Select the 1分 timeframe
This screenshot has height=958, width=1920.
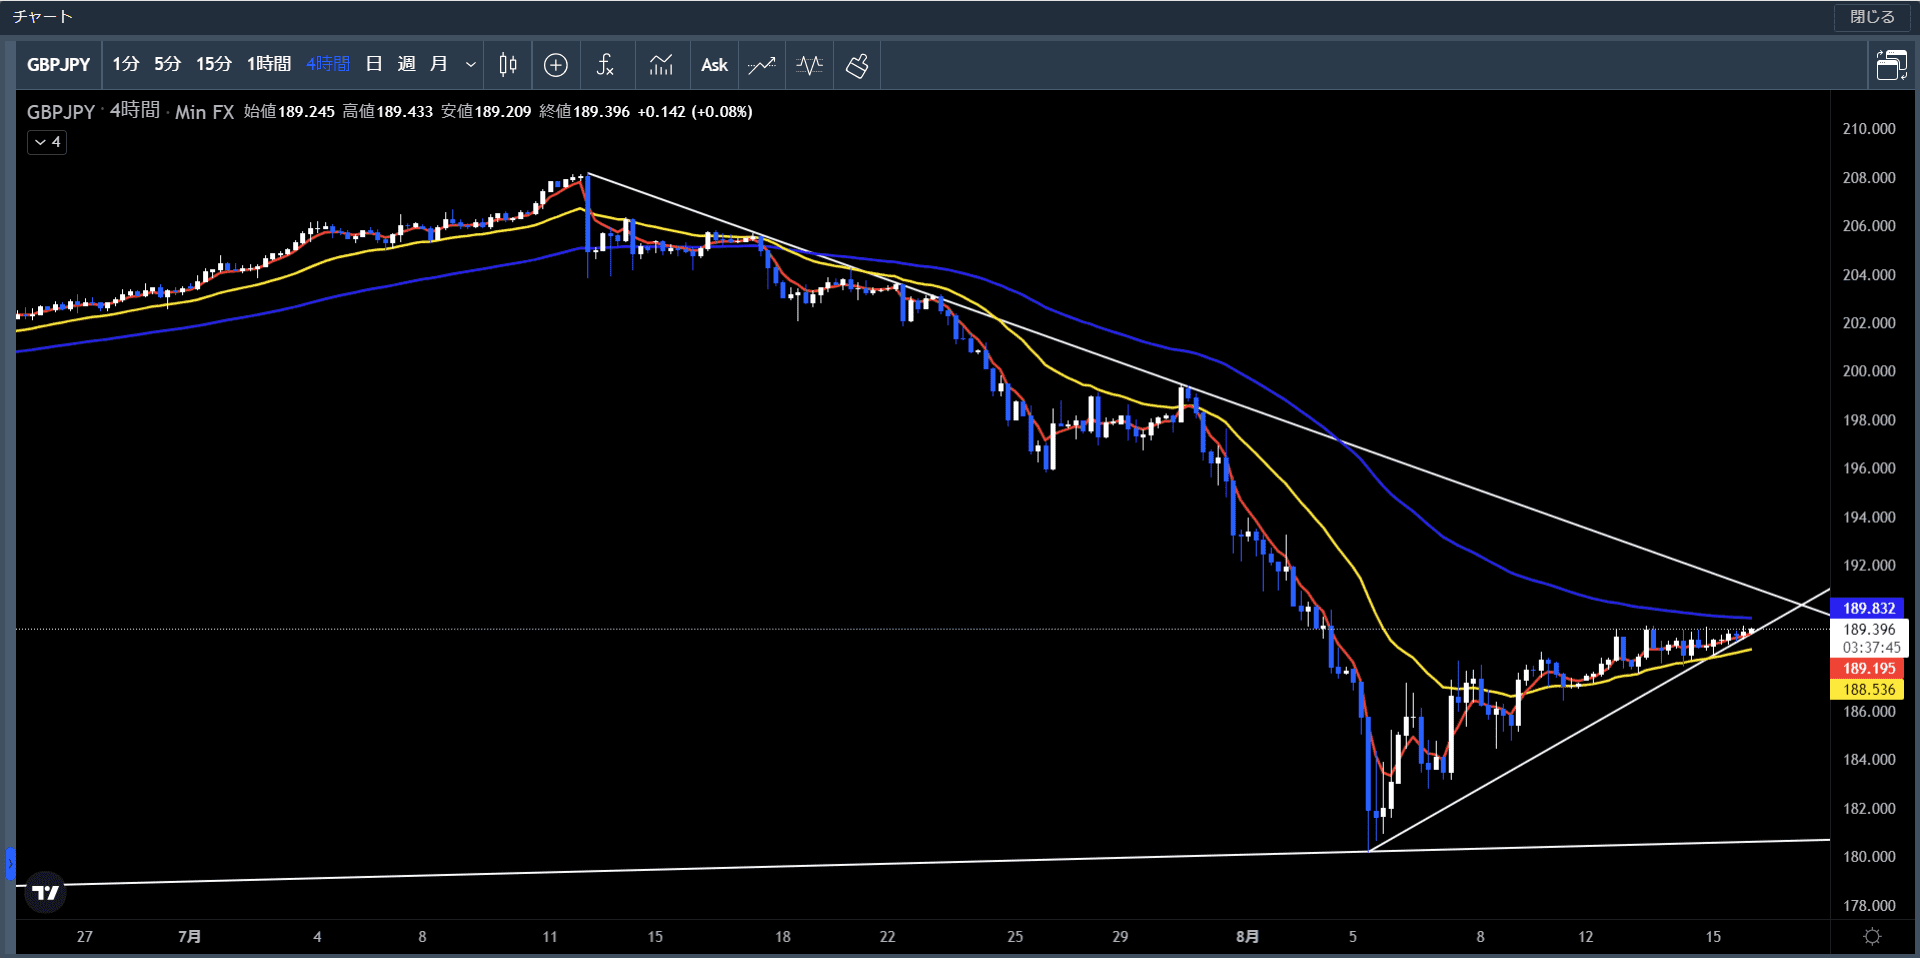click(125, 64)
